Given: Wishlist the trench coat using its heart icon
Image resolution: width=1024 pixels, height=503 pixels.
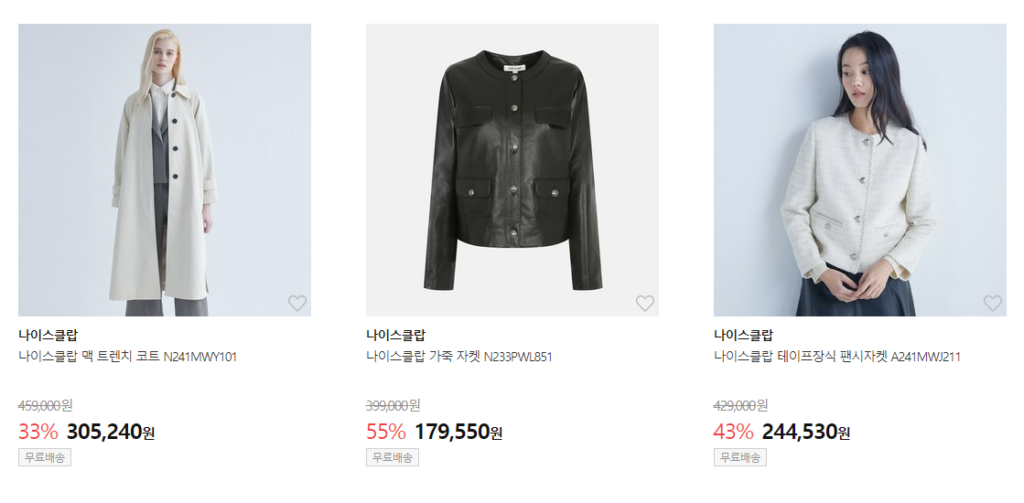Looking at the screenshot, I should point(297,303).
